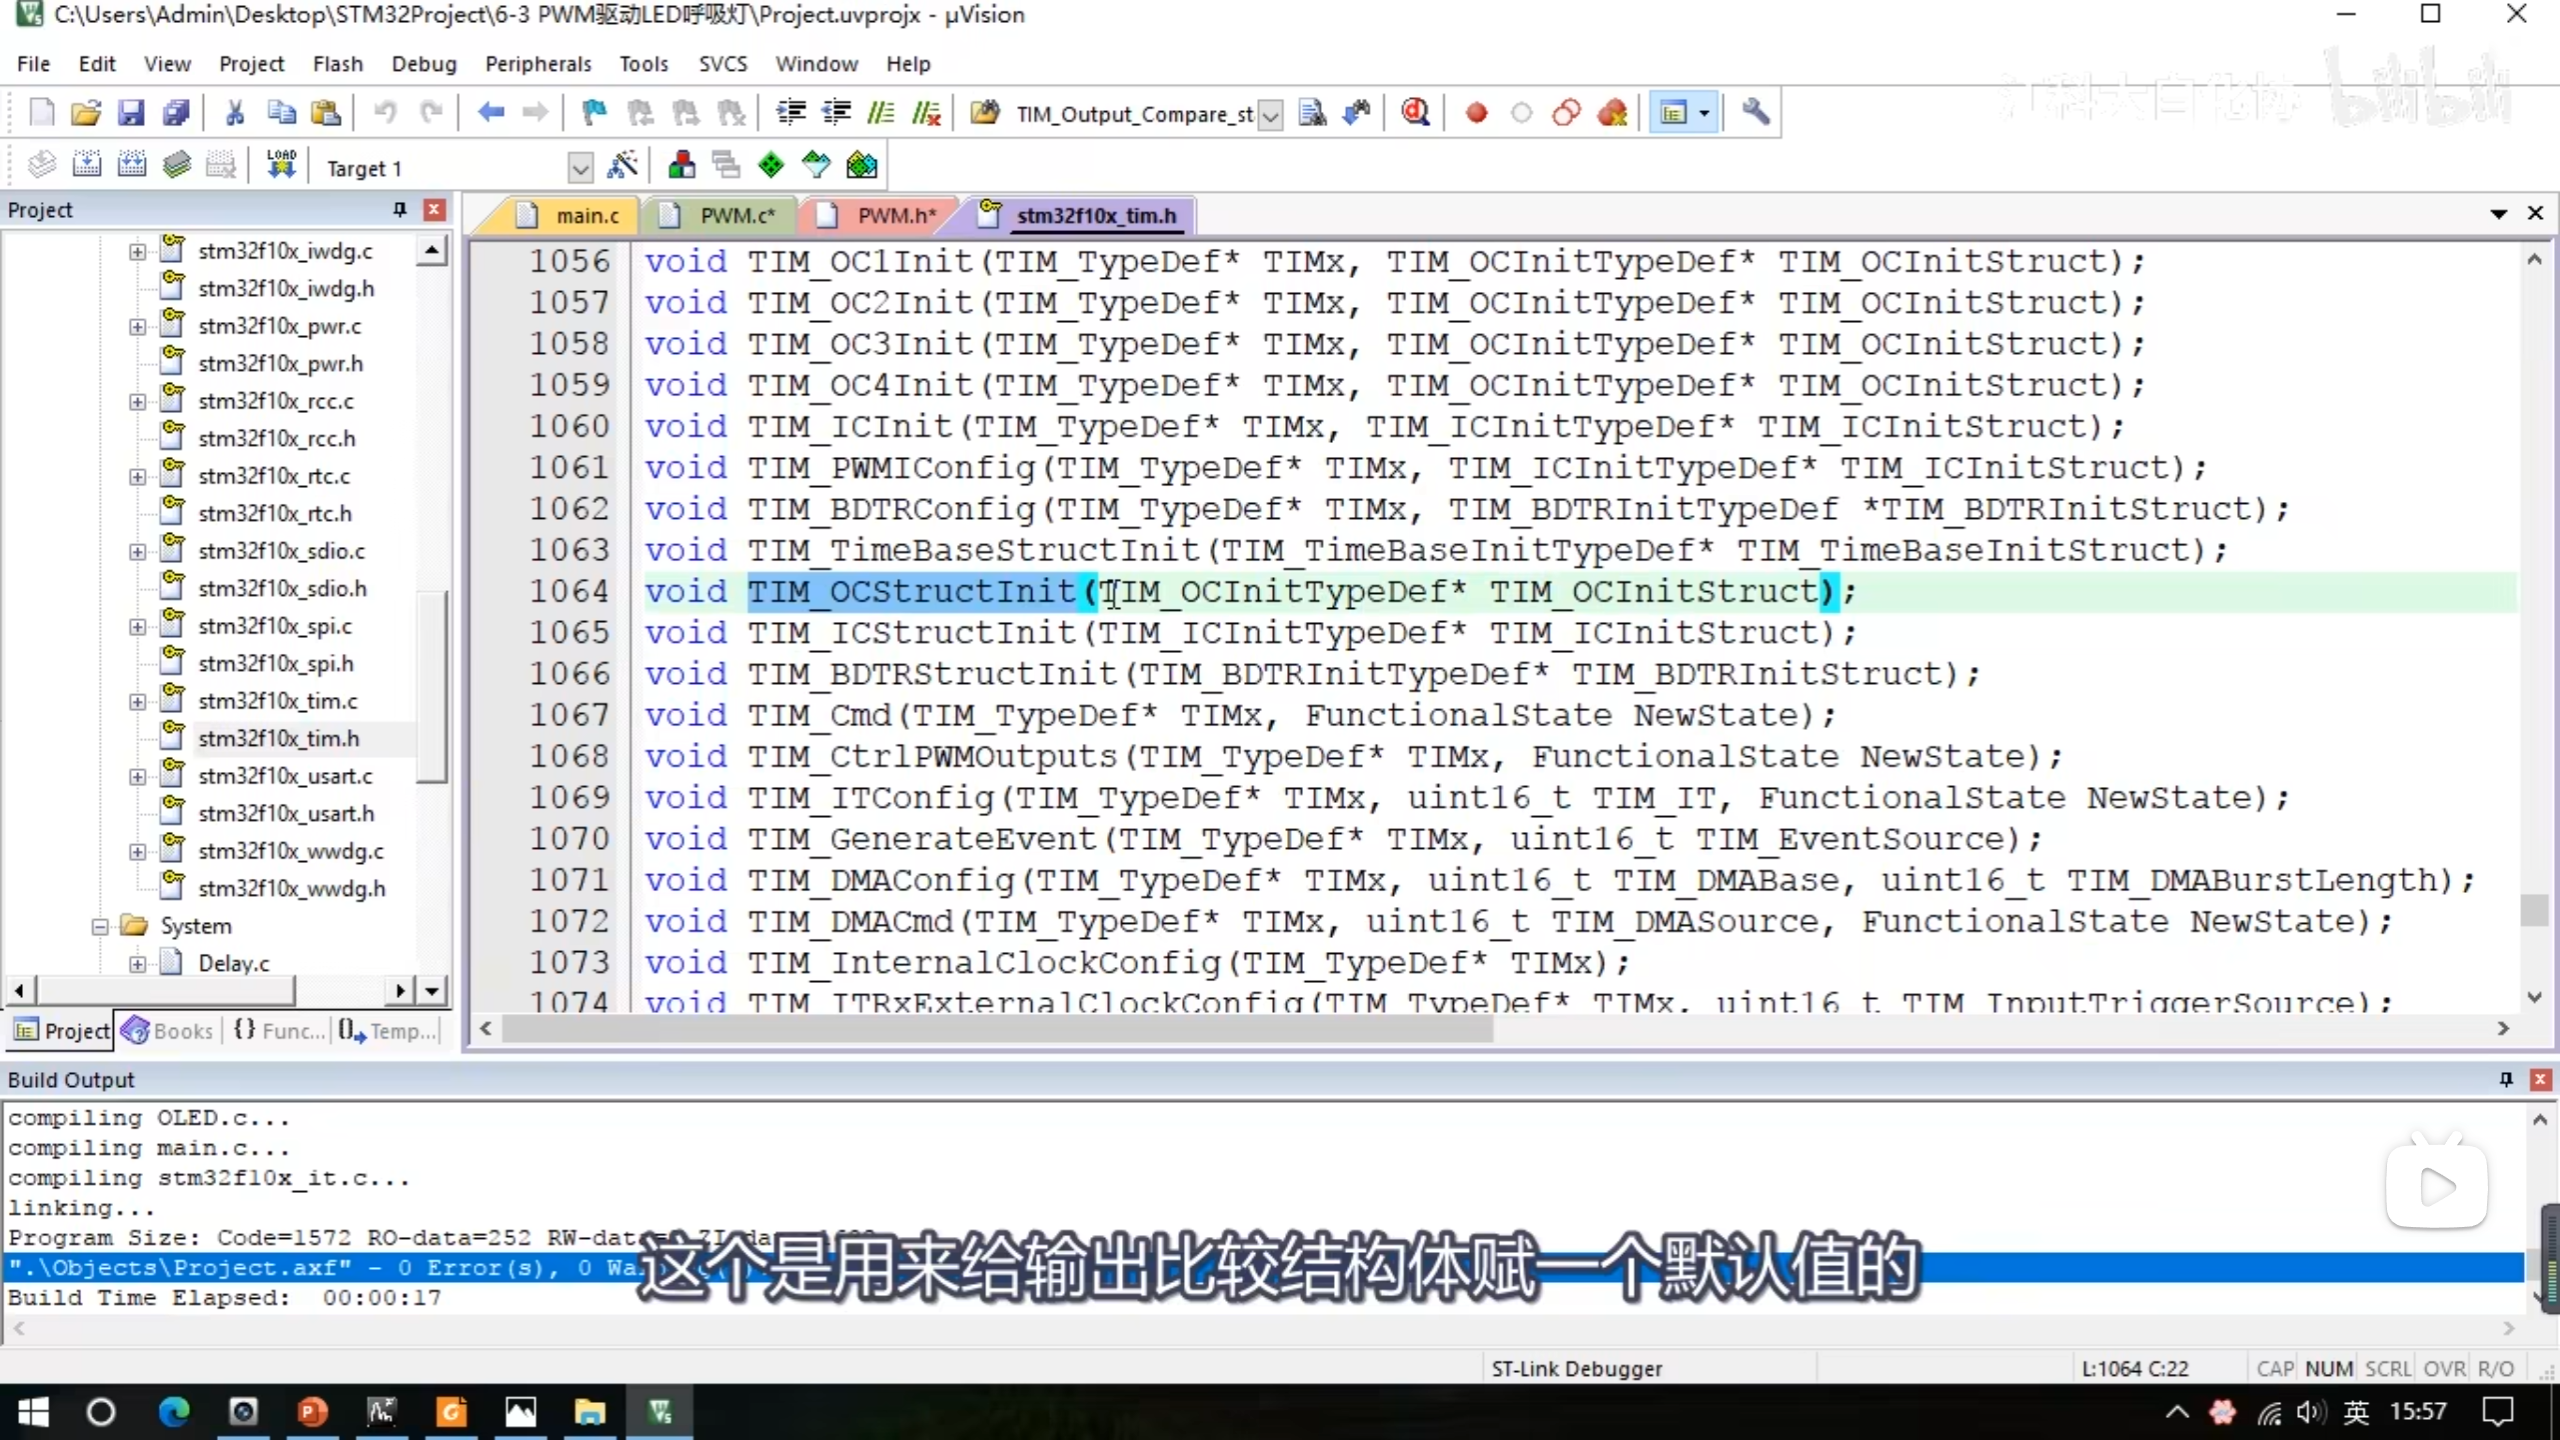
Task: Expand the stm32f10x_tim.c tree node
Action: point(138,701)
